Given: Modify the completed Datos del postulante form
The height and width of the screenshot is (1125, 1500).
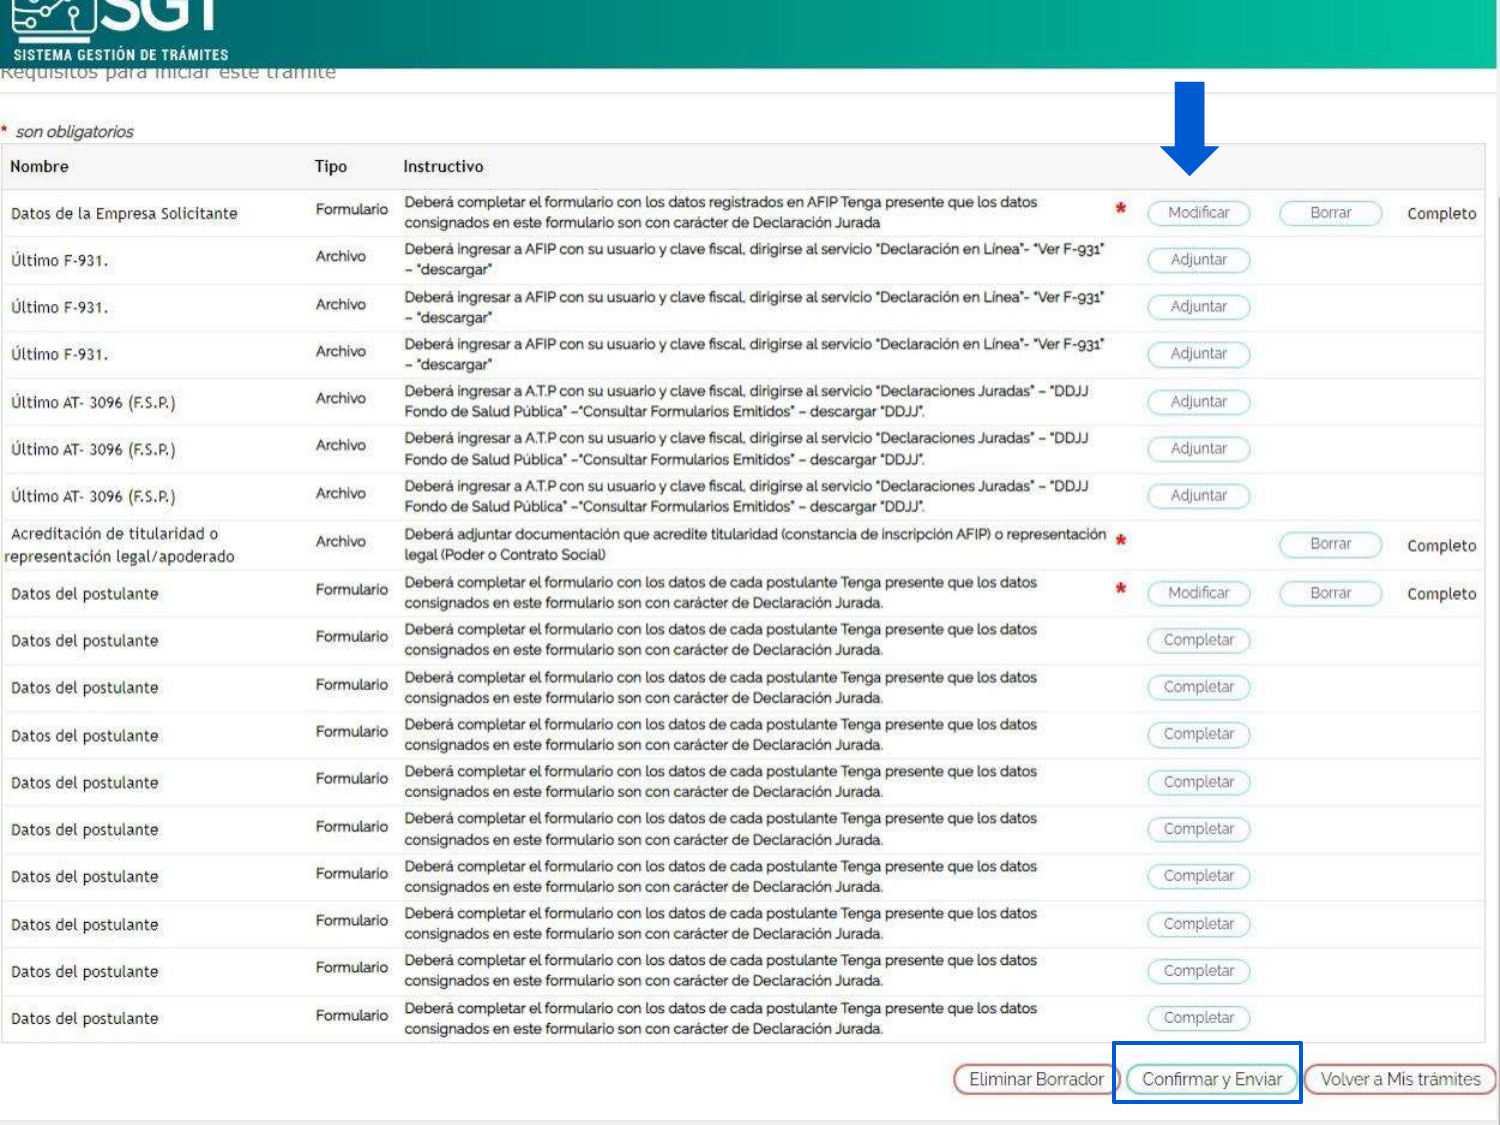Looking at the screenshot, I should (x=1198, y=593).
